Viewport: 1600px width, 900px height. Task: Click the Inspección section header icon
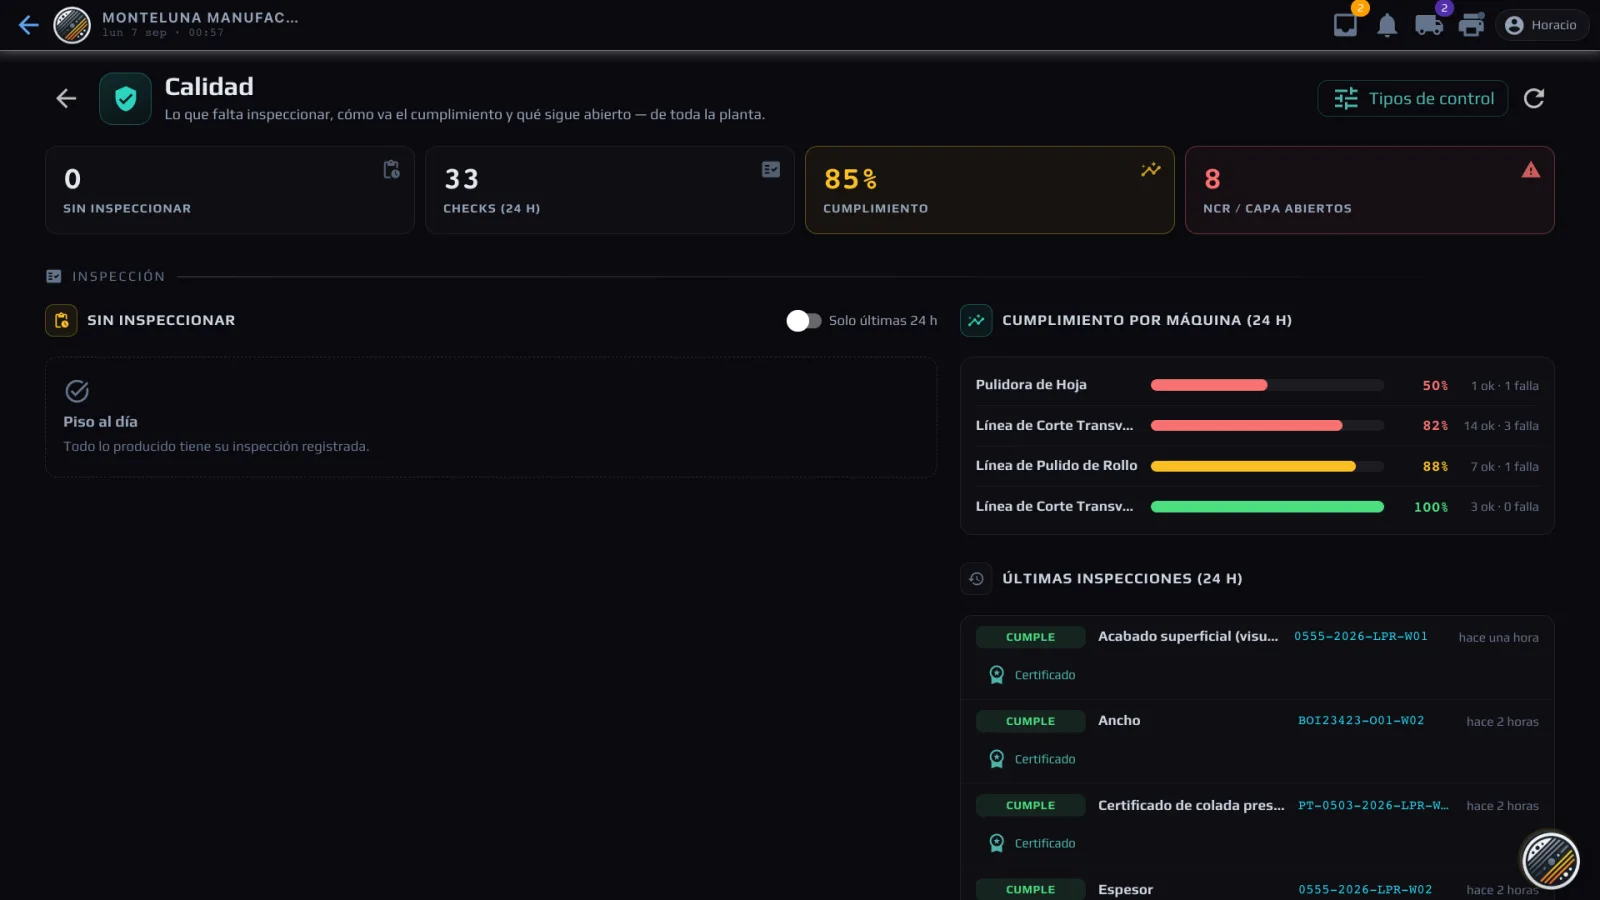click(x=54, y=276)
